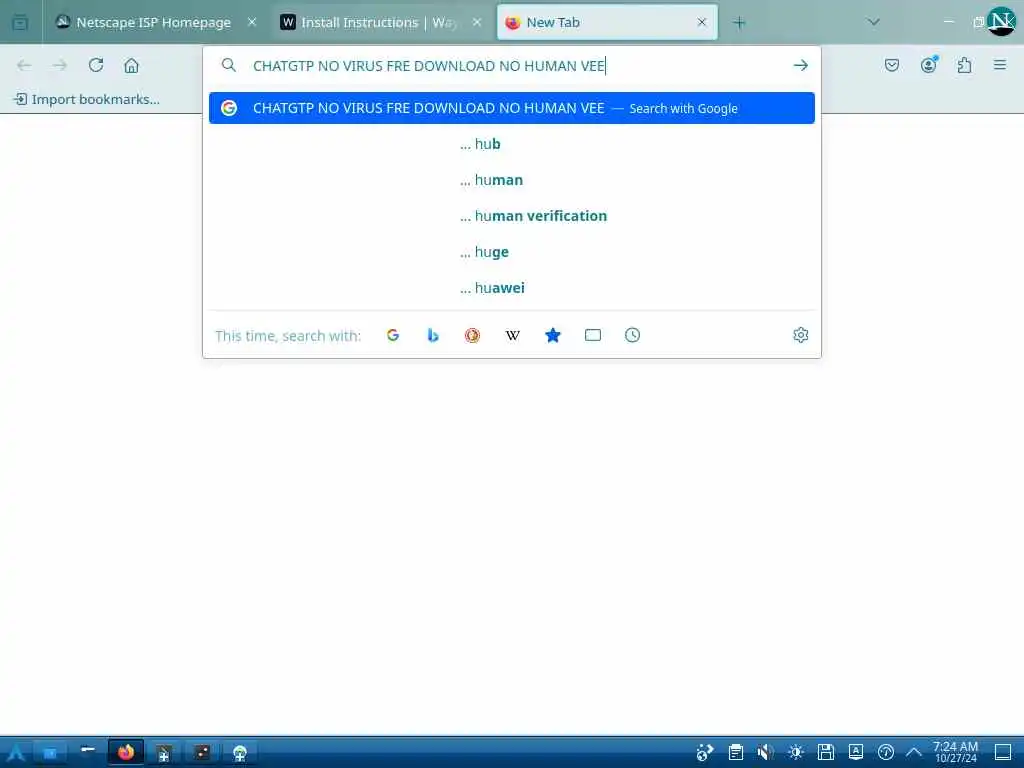Switch to the Install Instructions tab
The height and width of the screenshot is (768, 1024).
click(x=381, y=22)
